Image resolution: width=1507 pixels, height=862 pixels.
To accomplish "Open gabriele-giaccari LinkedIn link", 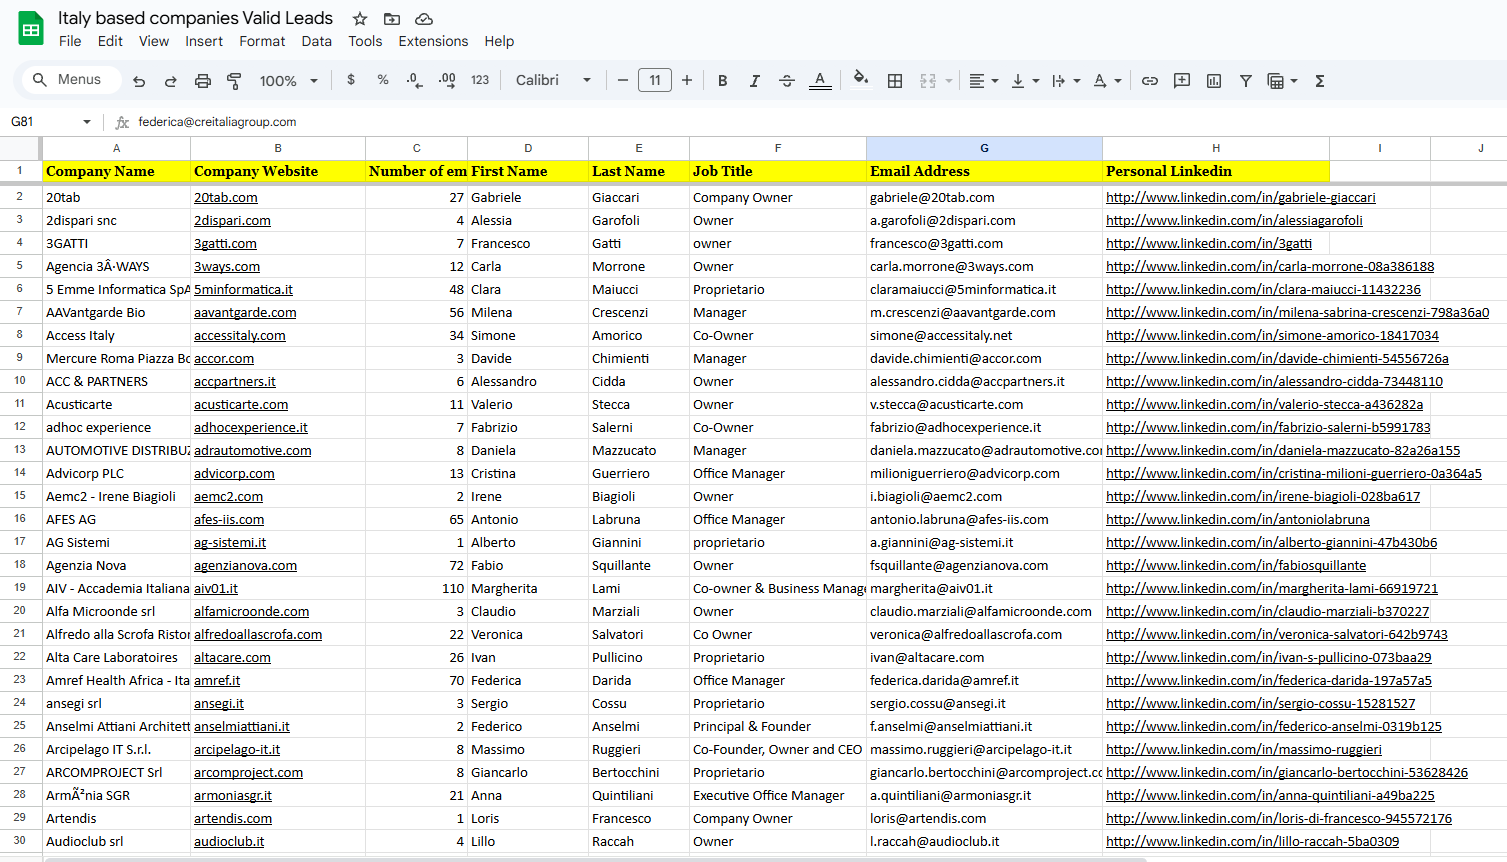I will tap(1241, 198).
